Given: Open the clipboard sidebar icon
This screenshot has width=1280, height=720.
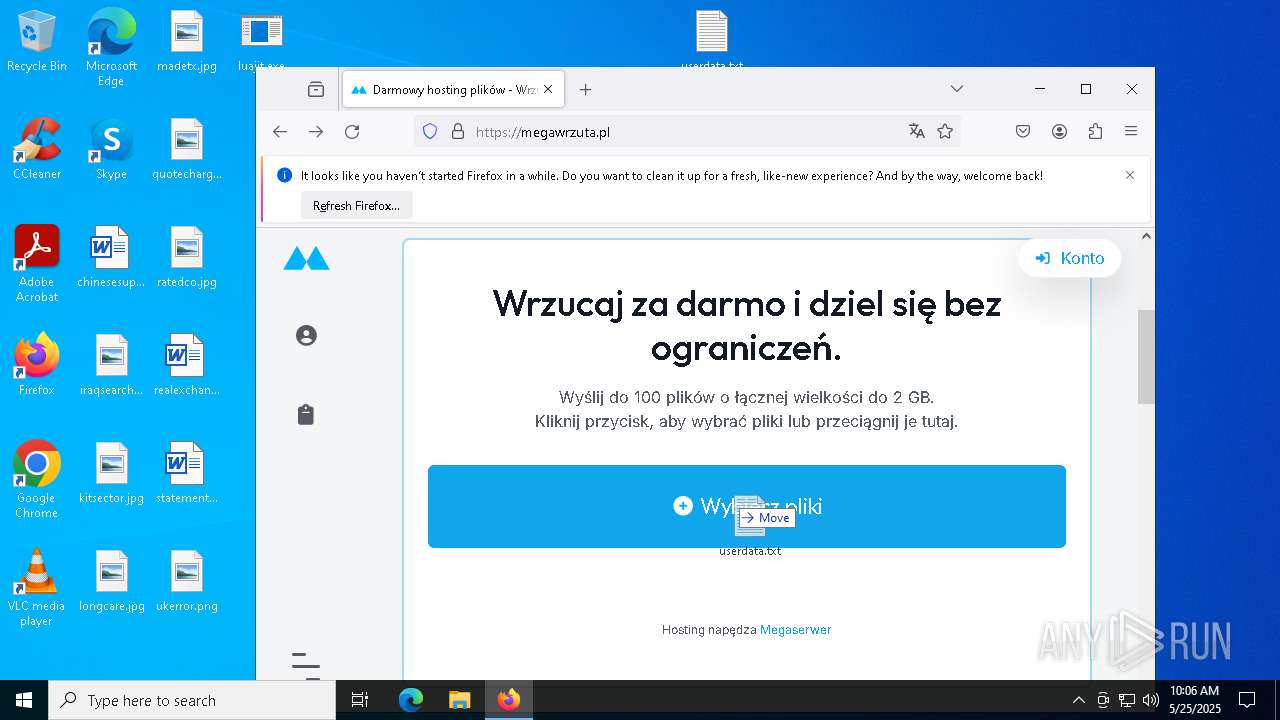Looking at the screenshot, I should click(x=306, y=414).
